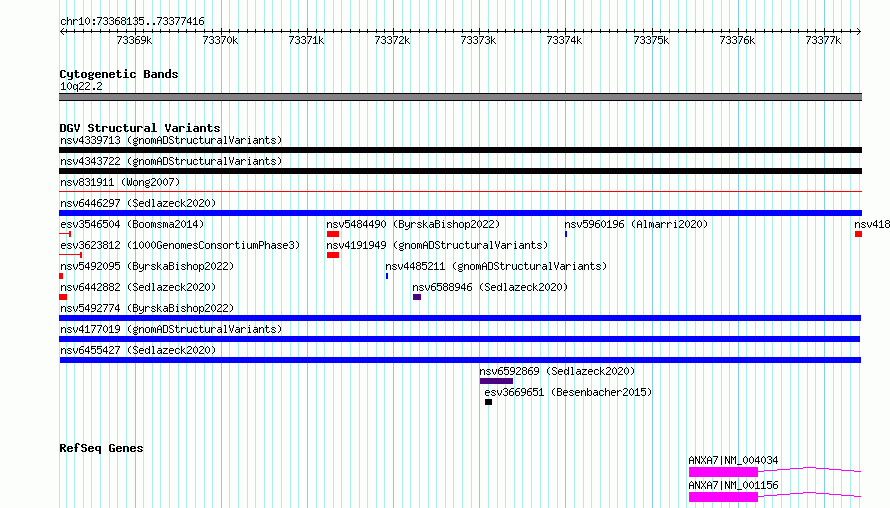Select the red block under nsv418
Image resolution: width=890 pixels, height=508 pixels.
pyautogui.click(x=859, y=234)
